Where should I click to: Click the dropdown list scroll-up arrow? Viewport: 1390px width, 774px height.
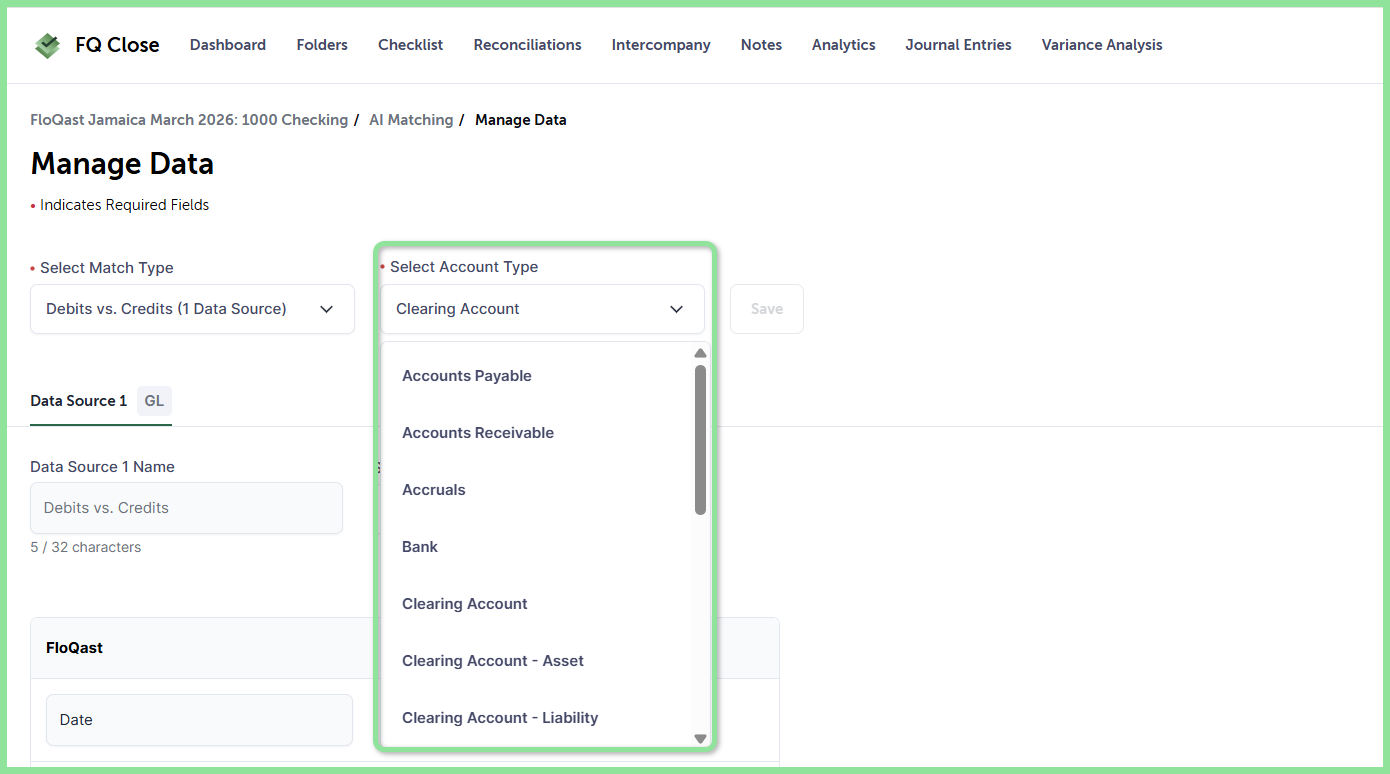click(x=700, y=353)
